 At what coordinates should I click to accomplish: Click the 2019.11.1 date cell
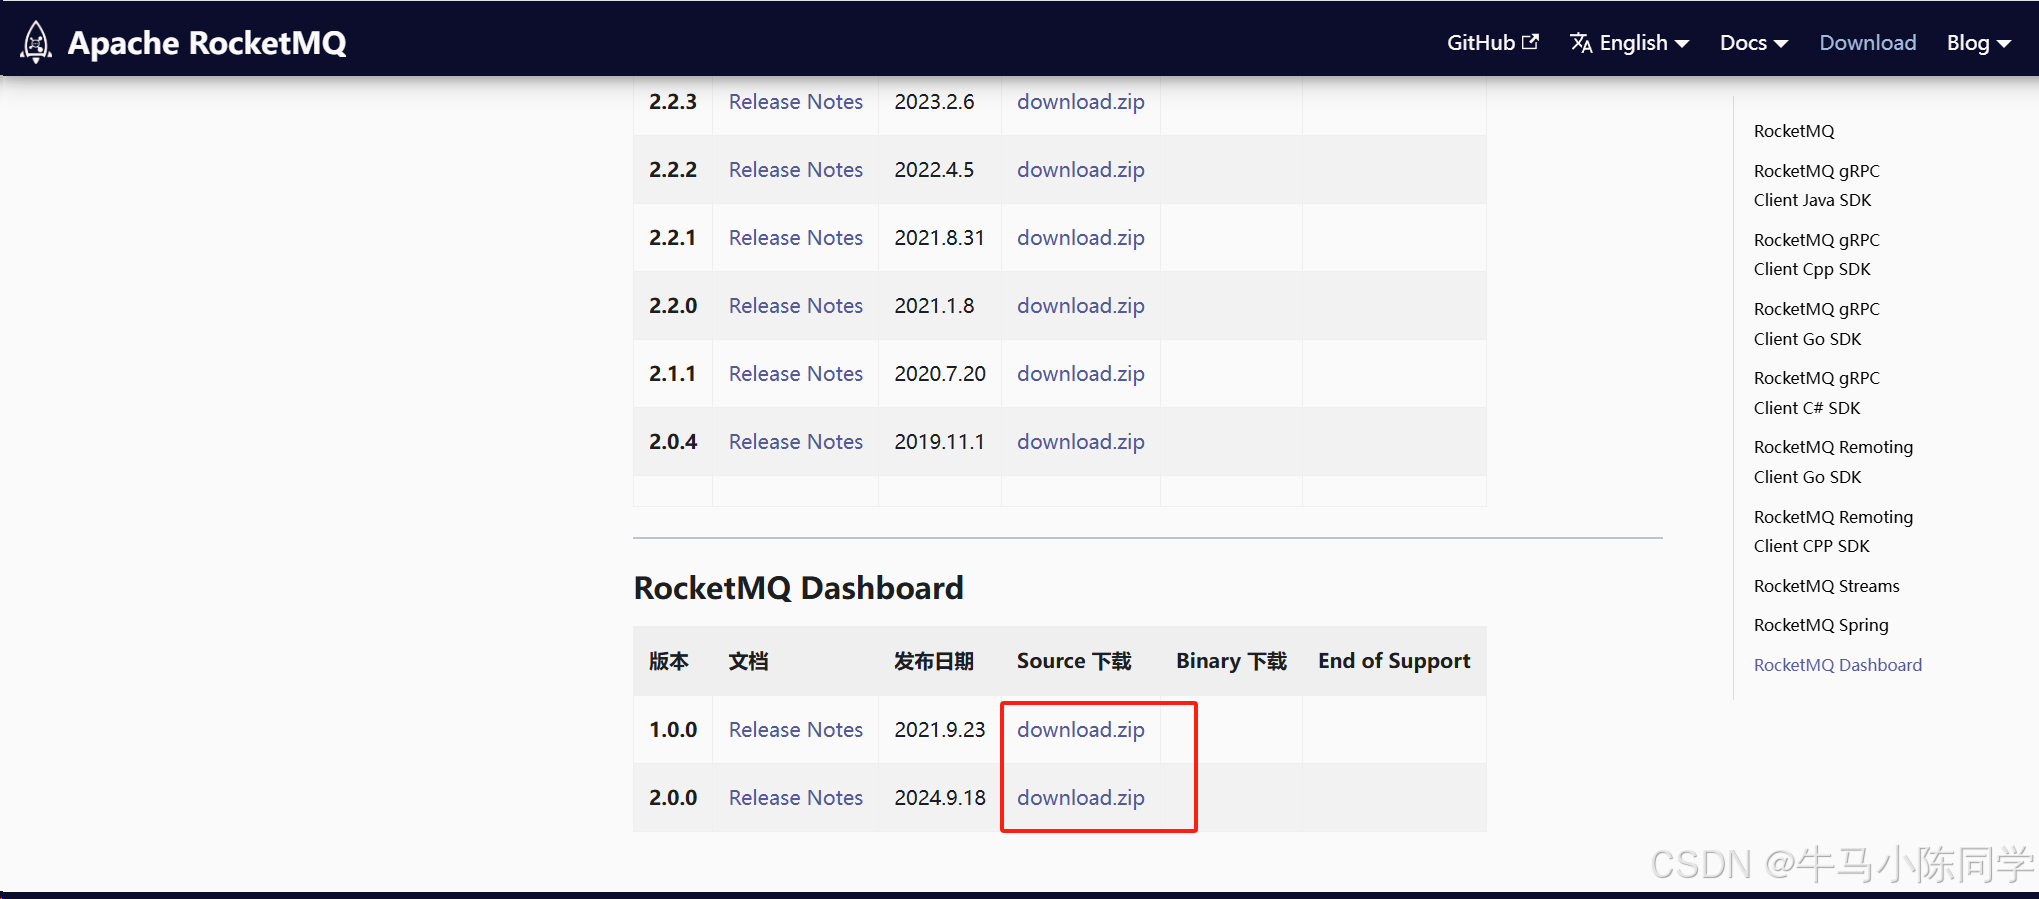pyautogui.click(x=939, y=442)
